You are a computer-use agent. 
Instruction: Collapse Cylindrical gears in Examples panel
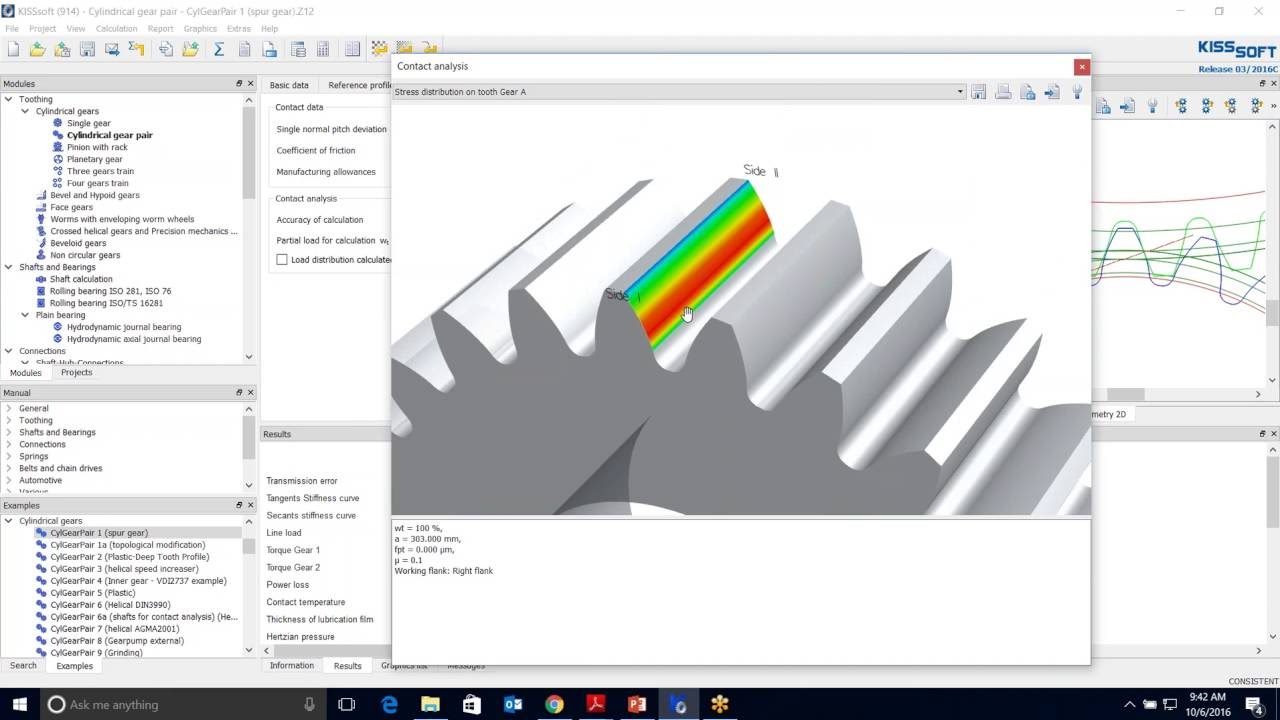9,521
